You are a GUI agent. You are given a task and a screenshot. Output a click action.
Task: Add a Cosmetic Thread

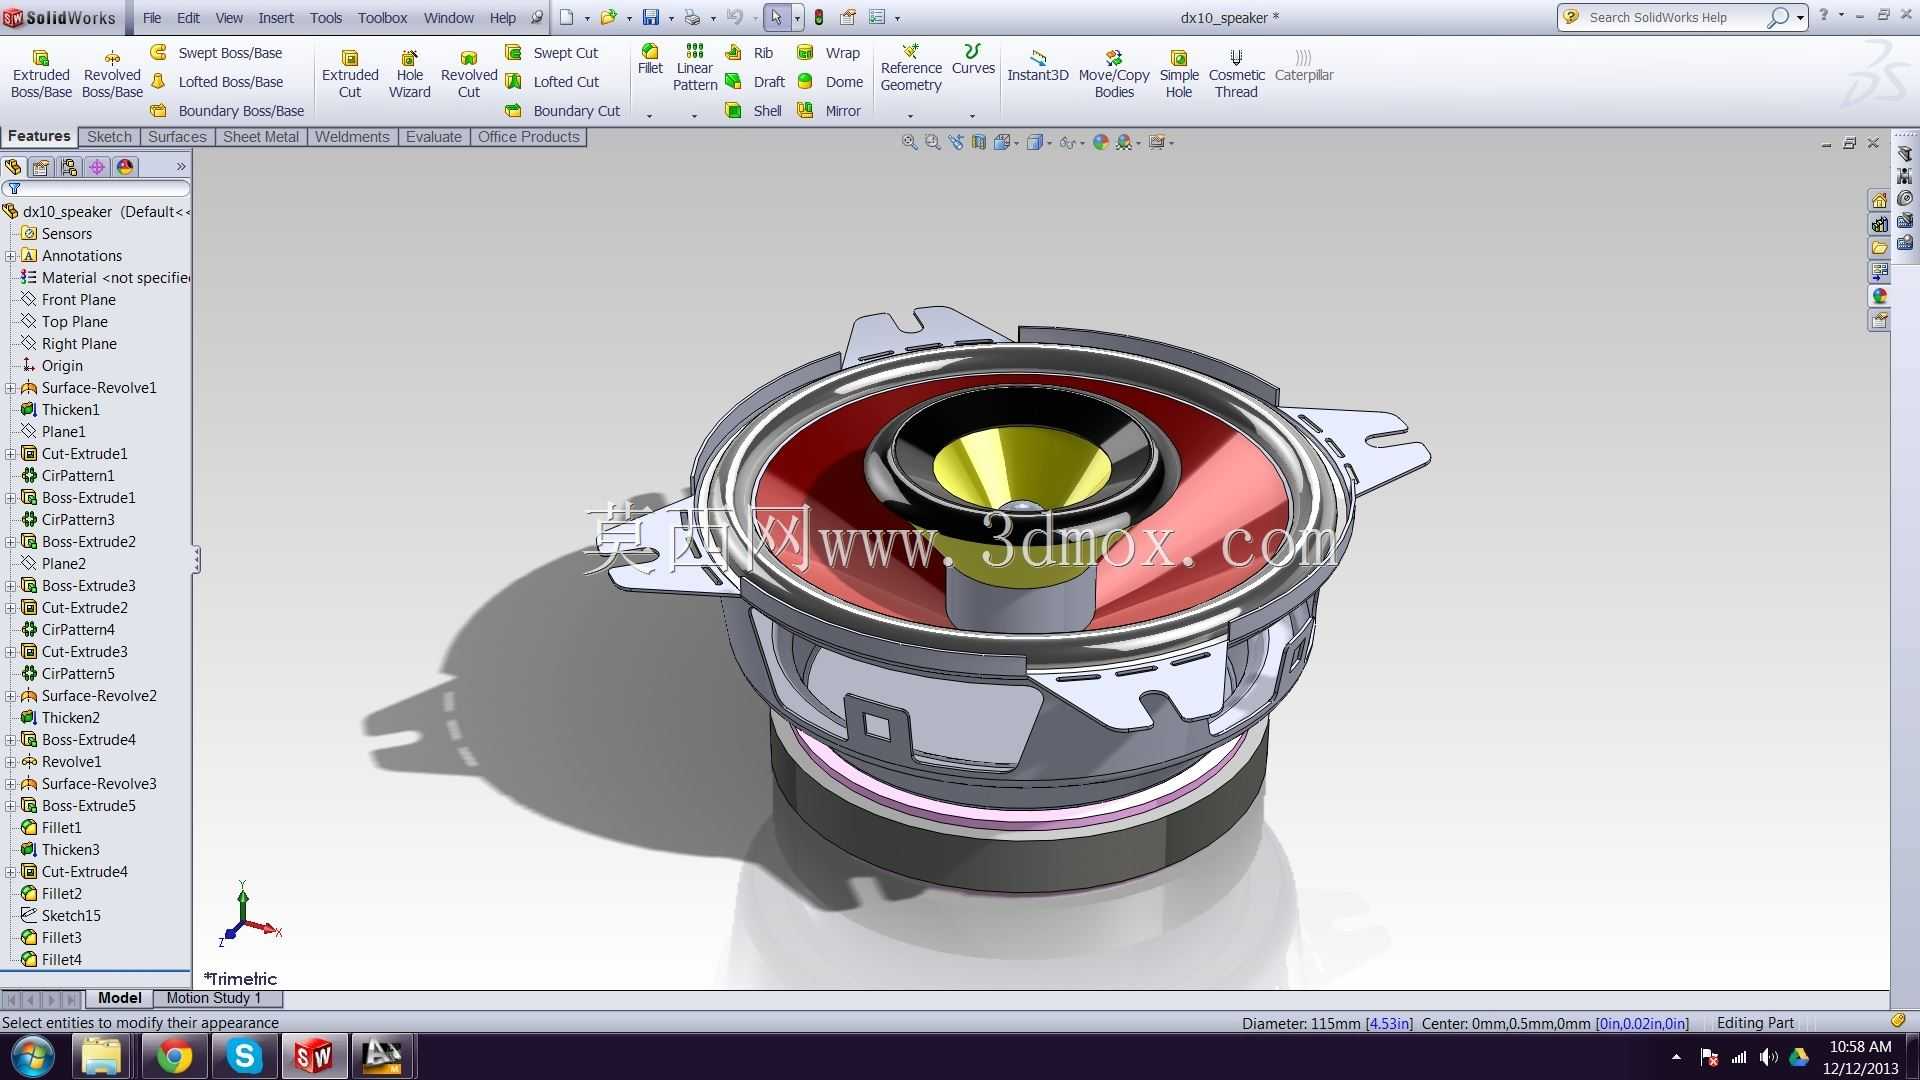[x=1236, y=75]
